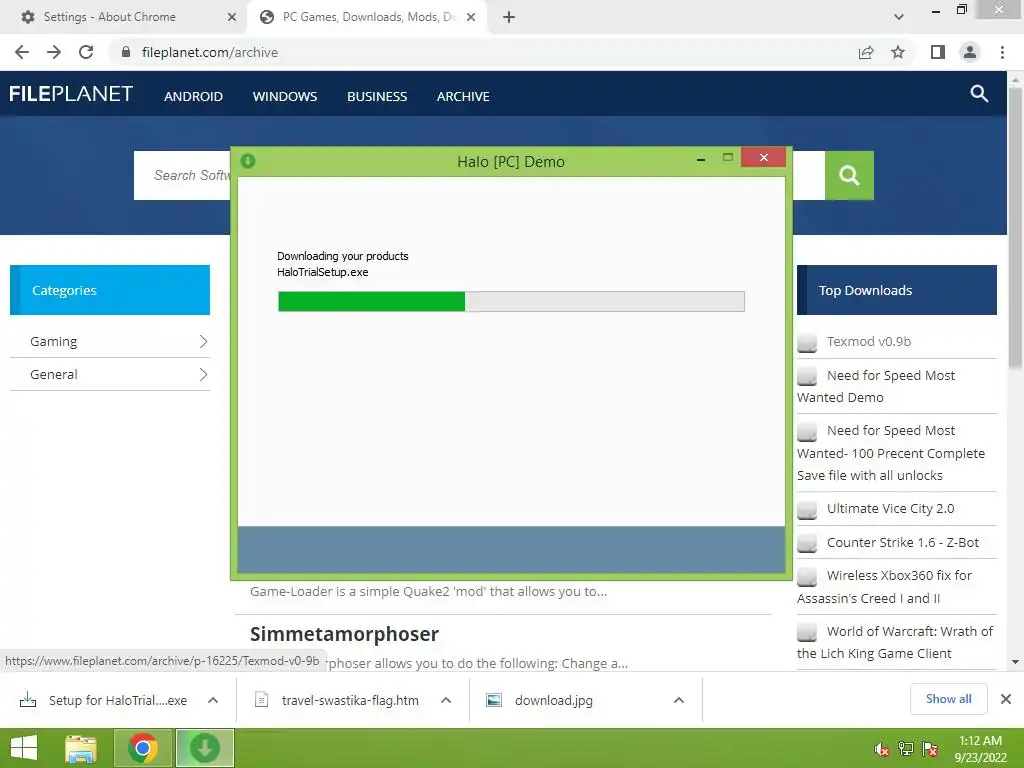Reload the fileplanet page
1024x768 pixels.
[86, 52]
